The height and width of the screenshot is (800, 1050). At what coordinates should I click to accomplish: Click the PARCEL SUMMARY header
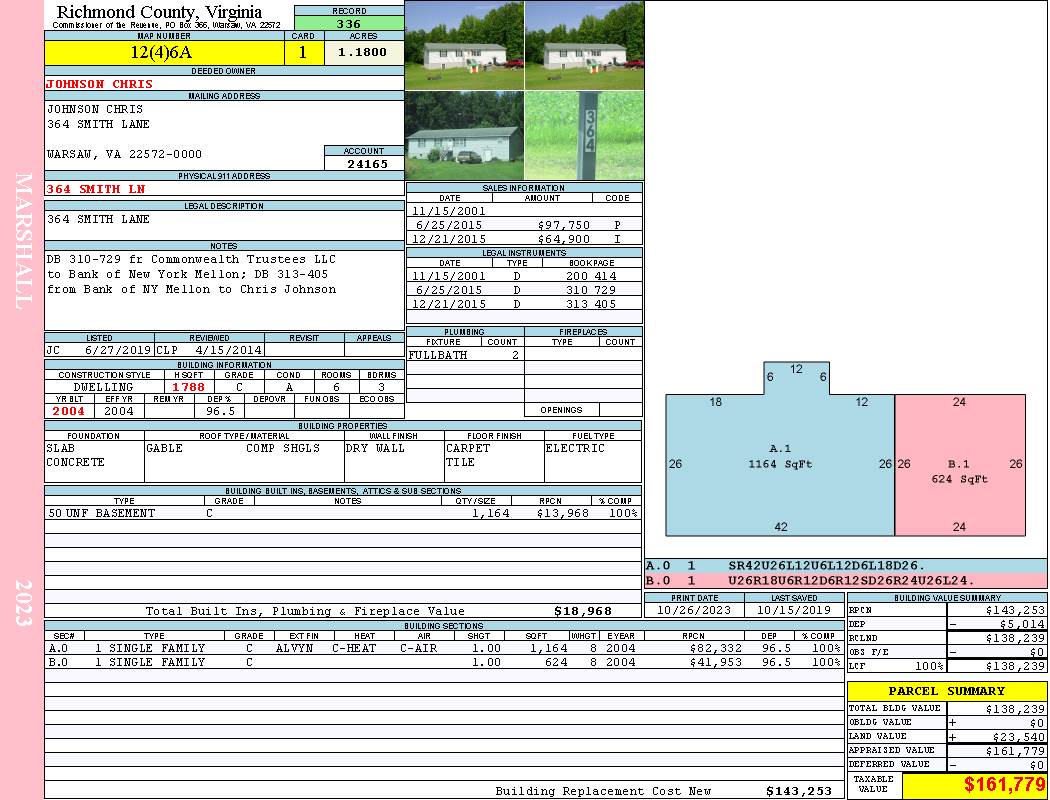pyautogui.click(x=946, y=691)
